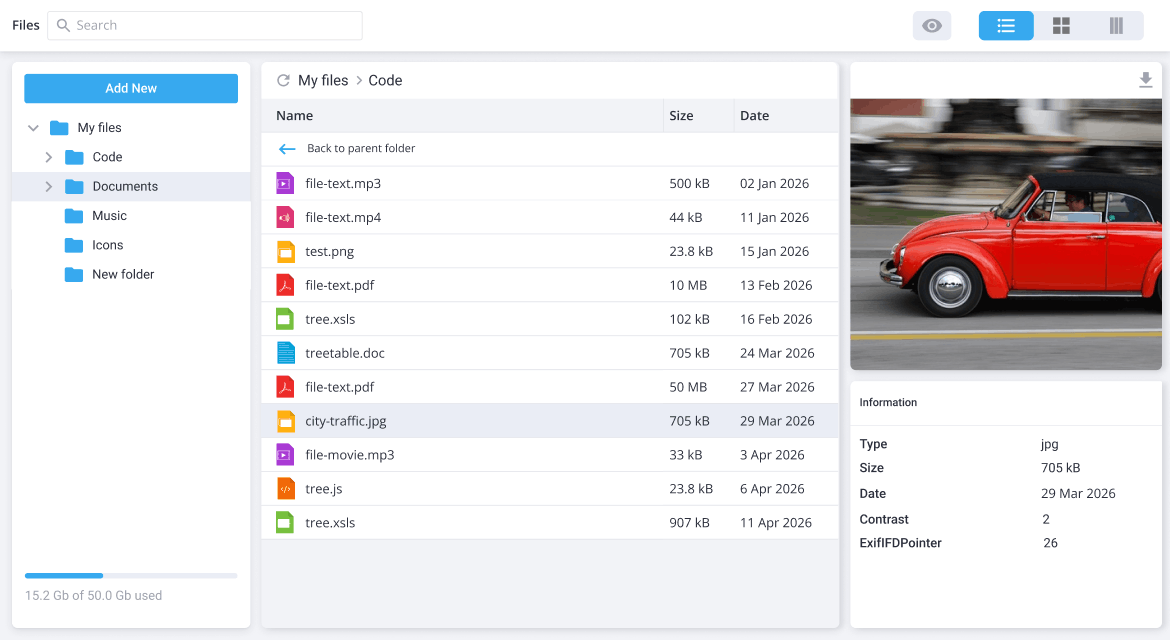Expand the Documents folder node
The image size is (1170, 640).
pos(47,186)
